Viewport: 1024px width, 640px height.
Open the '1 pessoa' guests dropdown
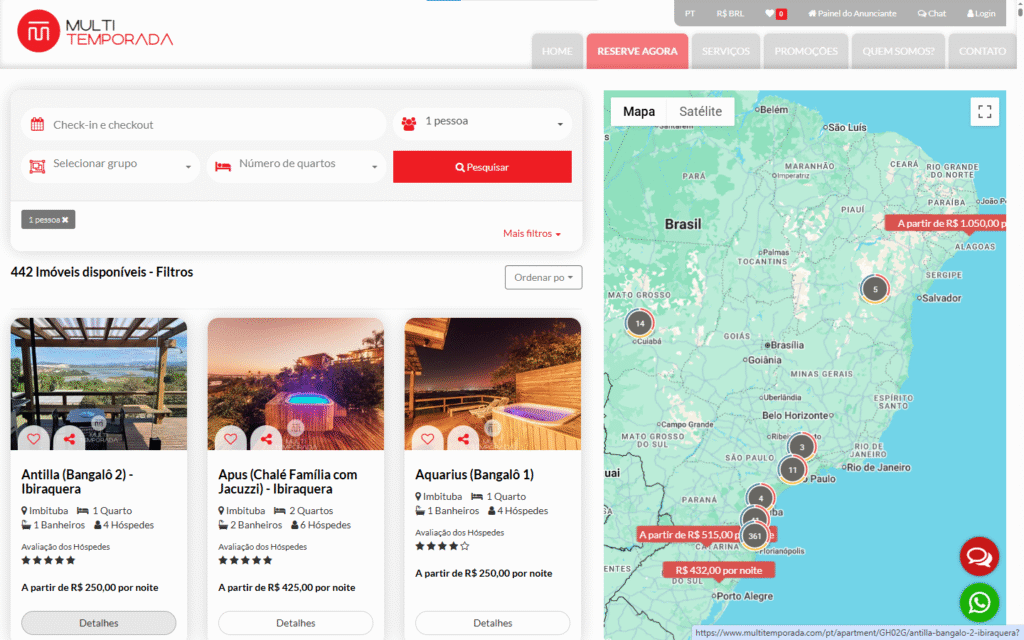tap(483, 123)
